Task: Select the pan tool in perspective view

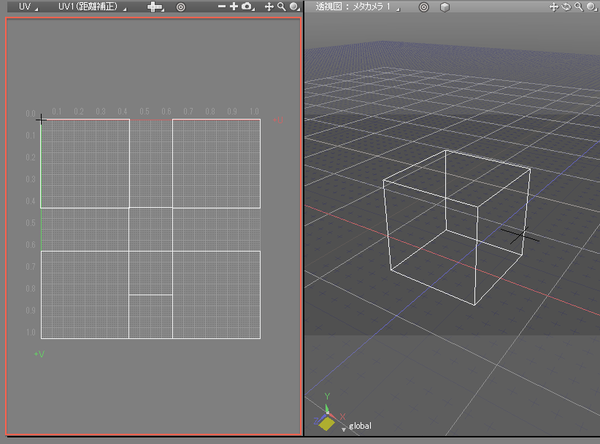Action: click(554, 7)
